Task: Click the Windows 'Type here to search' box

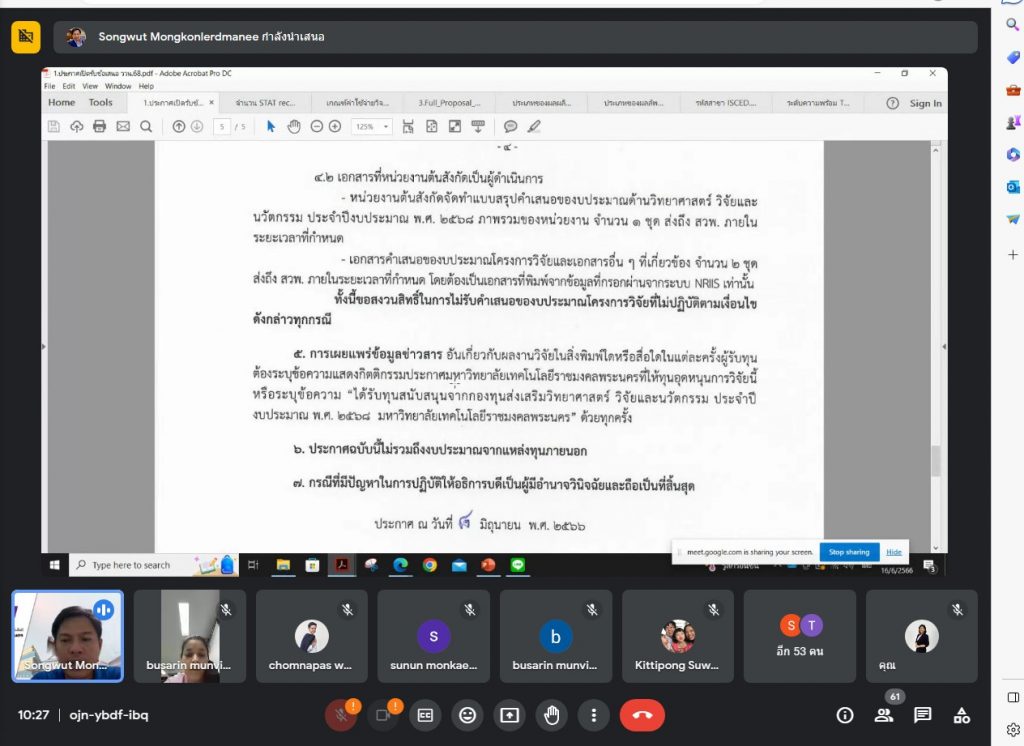Action: pyautogui.click(x=153, y=565)
